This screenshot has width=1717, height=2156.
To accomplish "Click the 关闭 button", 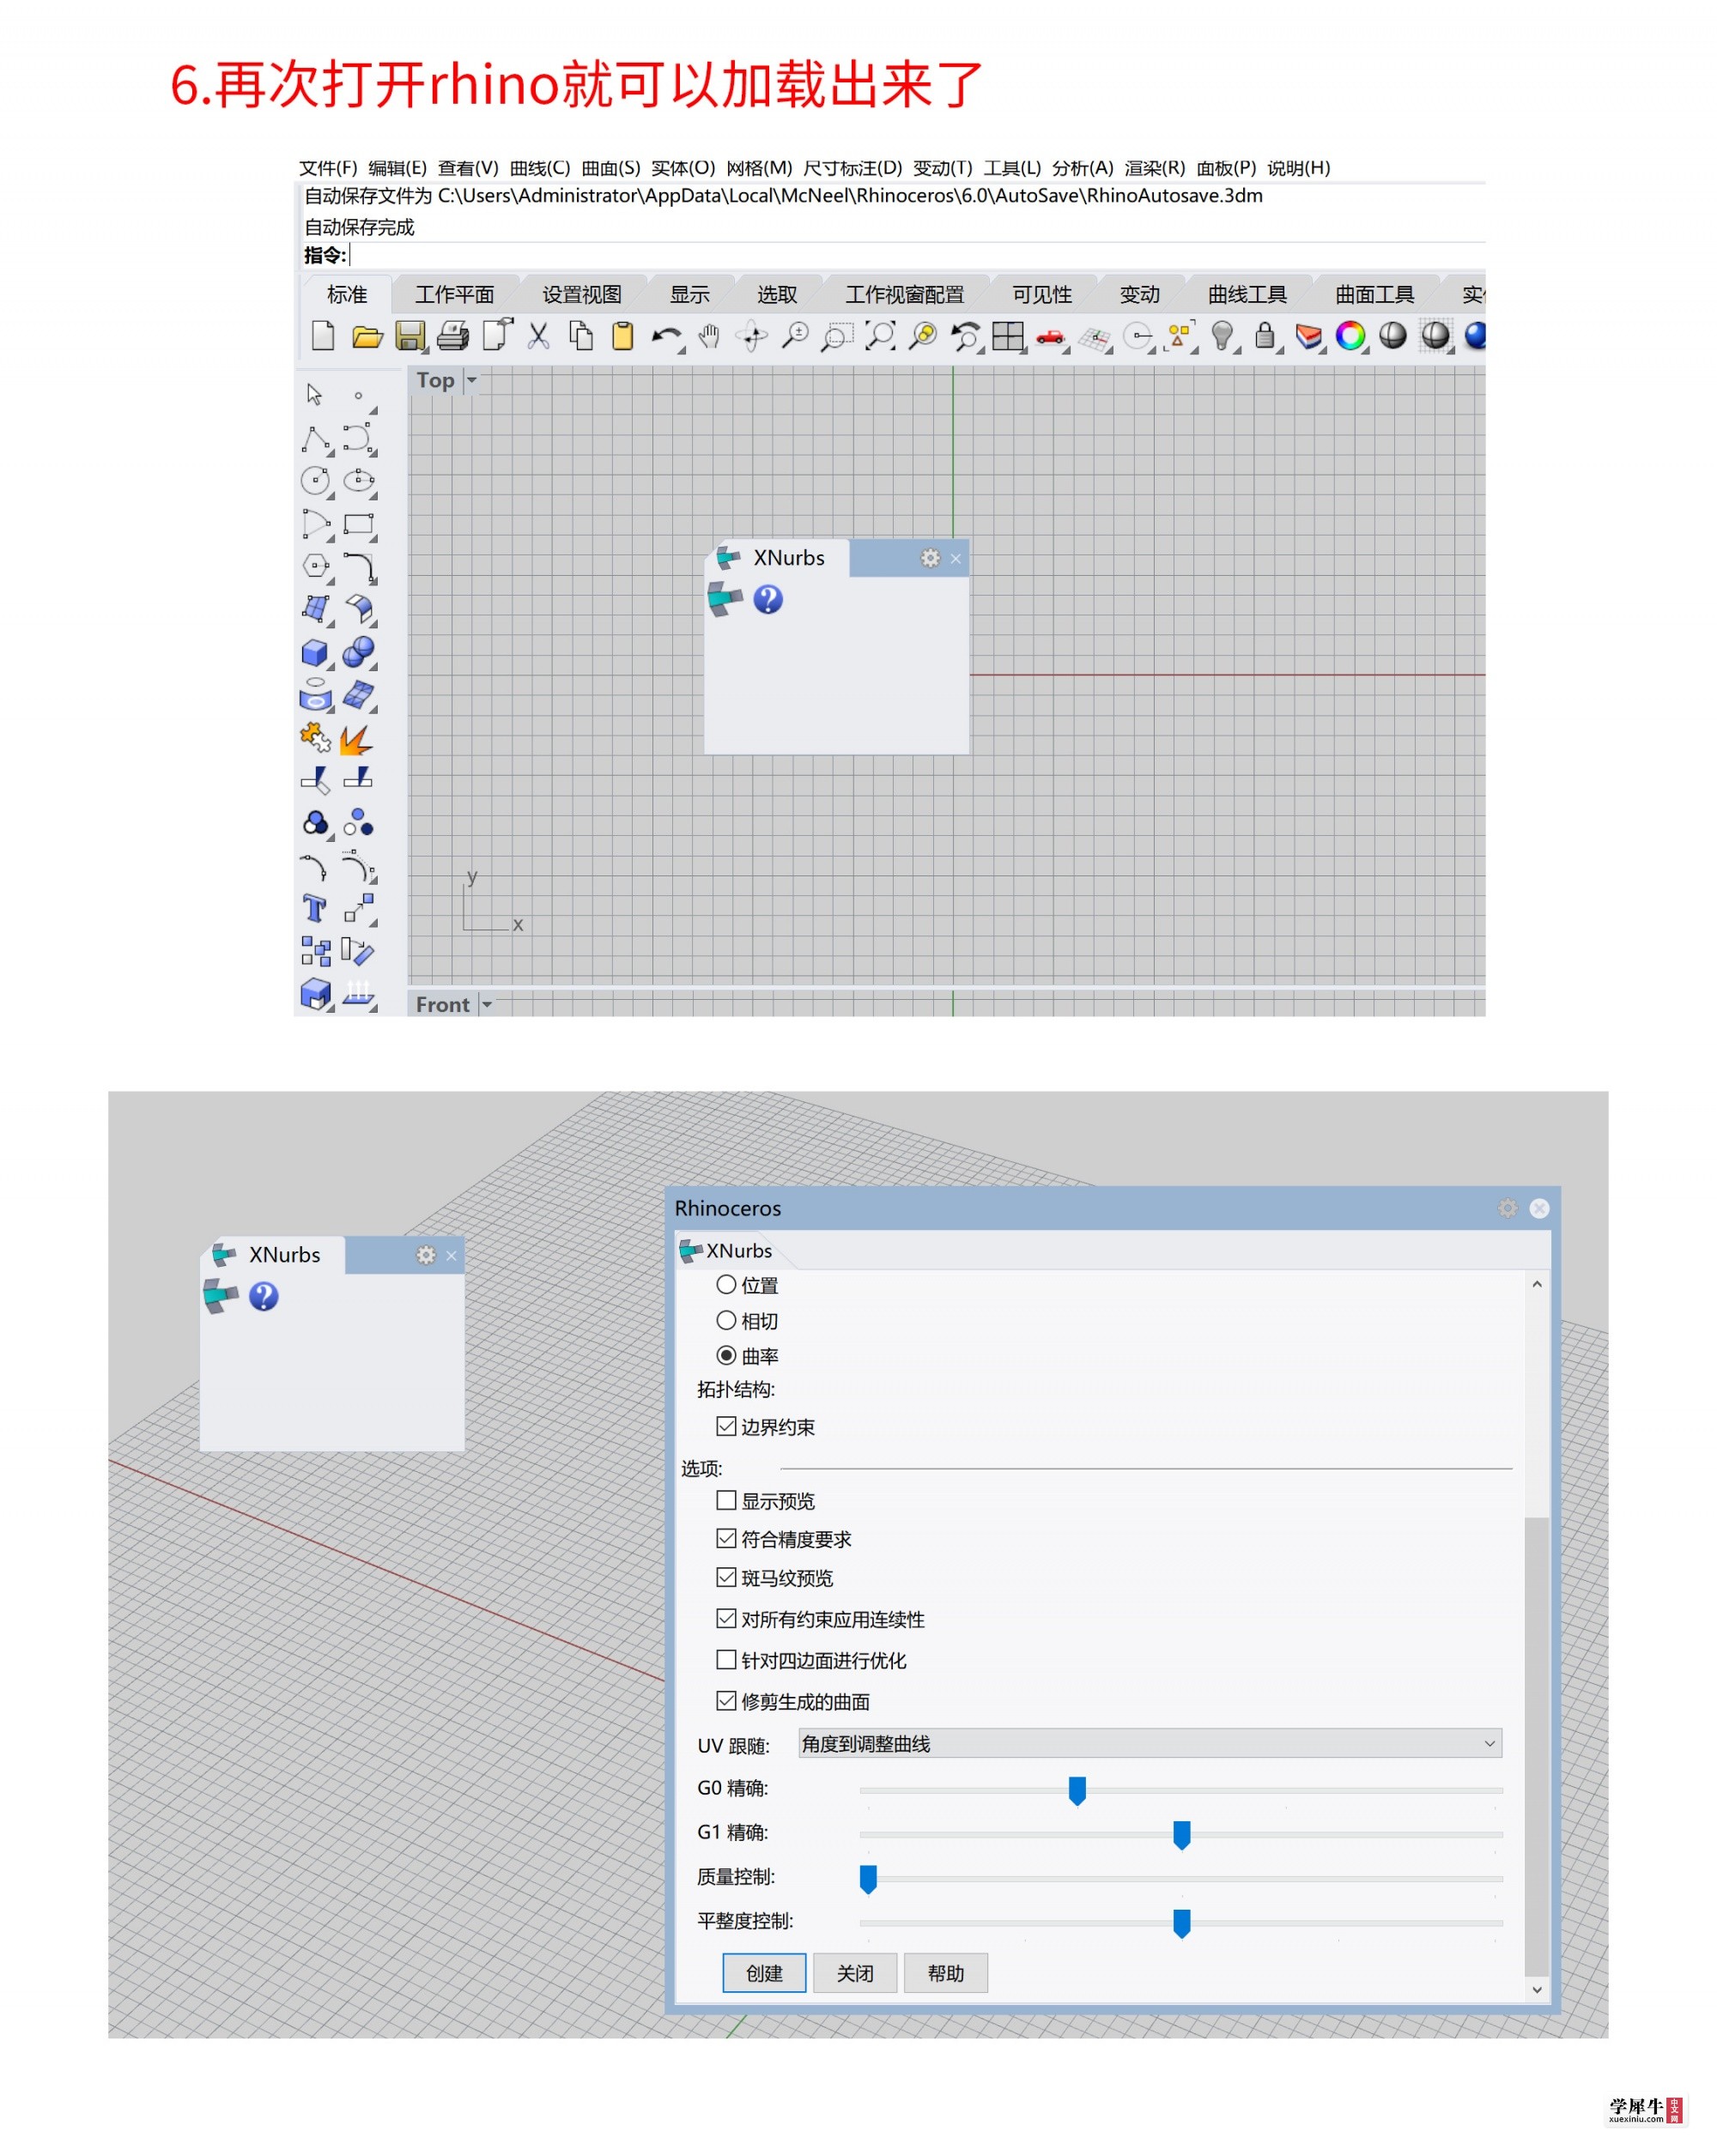I will [x=855, y=1973].
